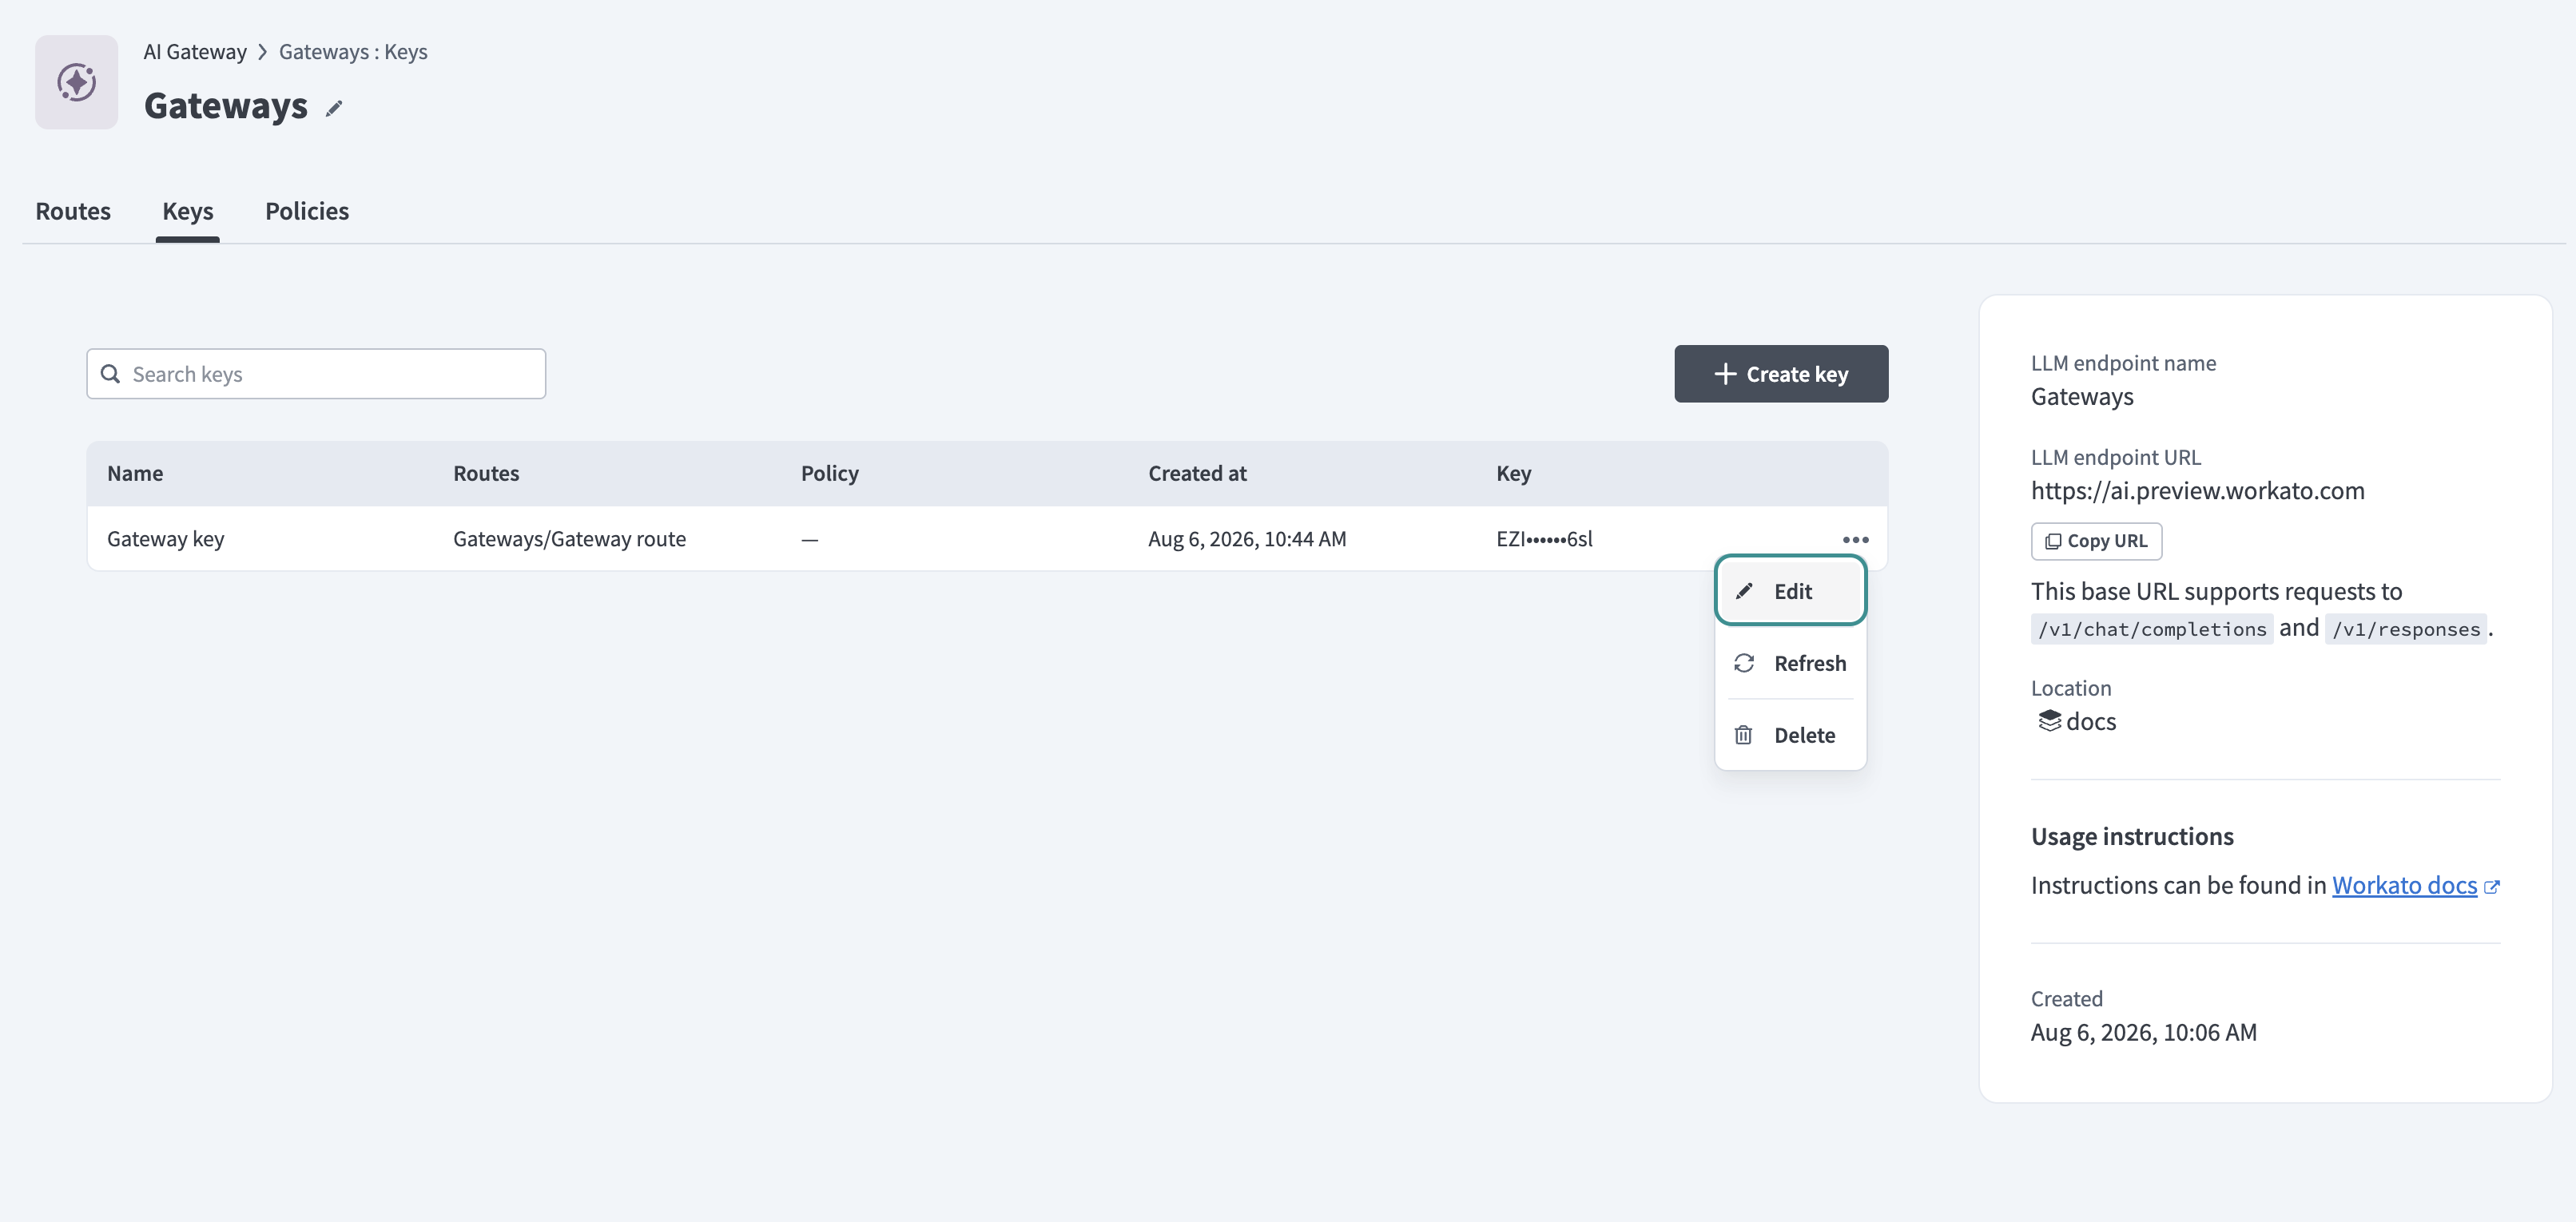Click the Aug 6, 2026, 10:44 AM cell
This screenshot has height=1222, width=2576.
1247,539
